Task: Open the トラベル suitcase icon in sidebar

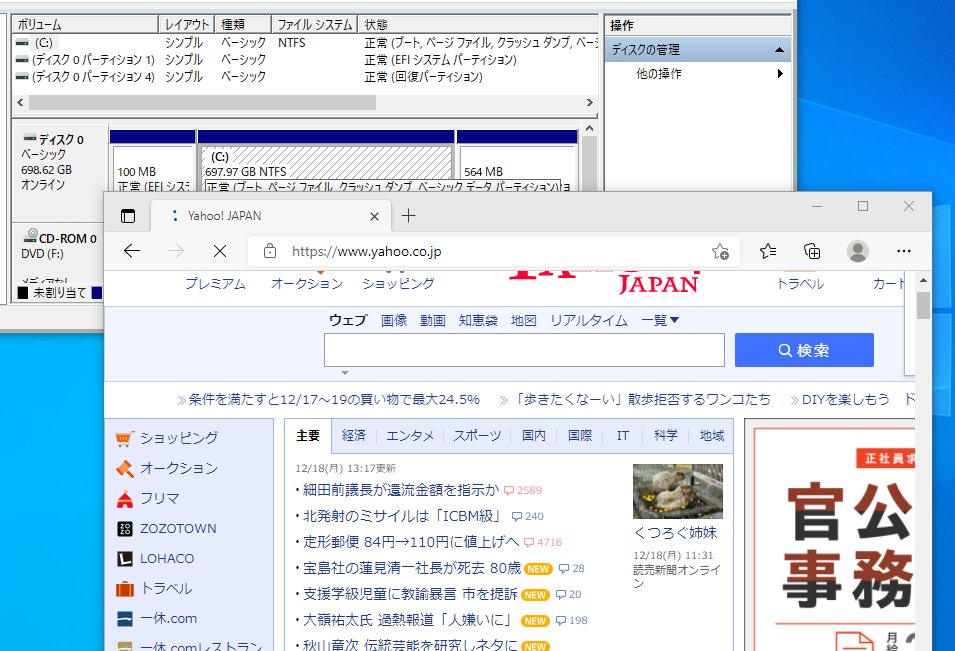Action: coord(124,589)
